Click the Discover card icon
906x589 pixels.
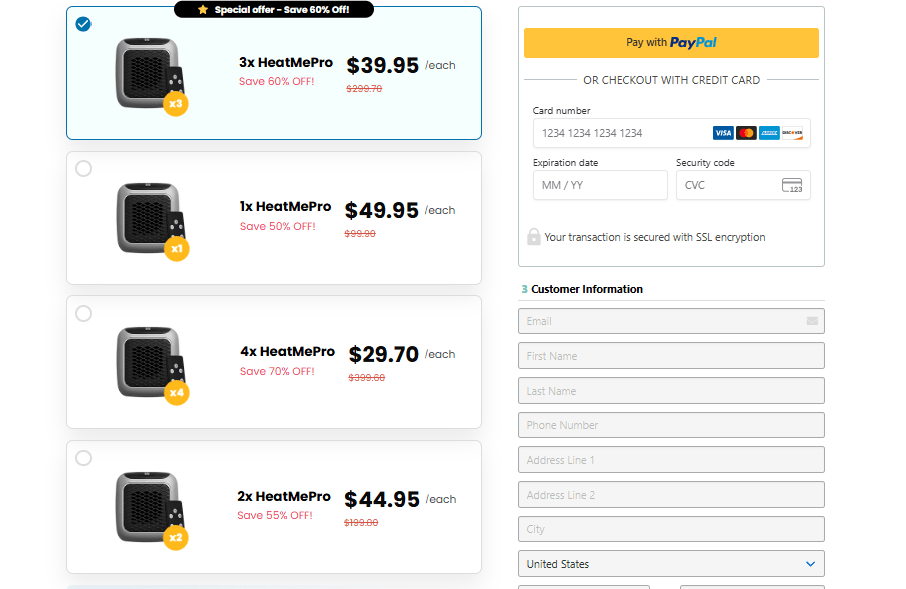(791, 132)
